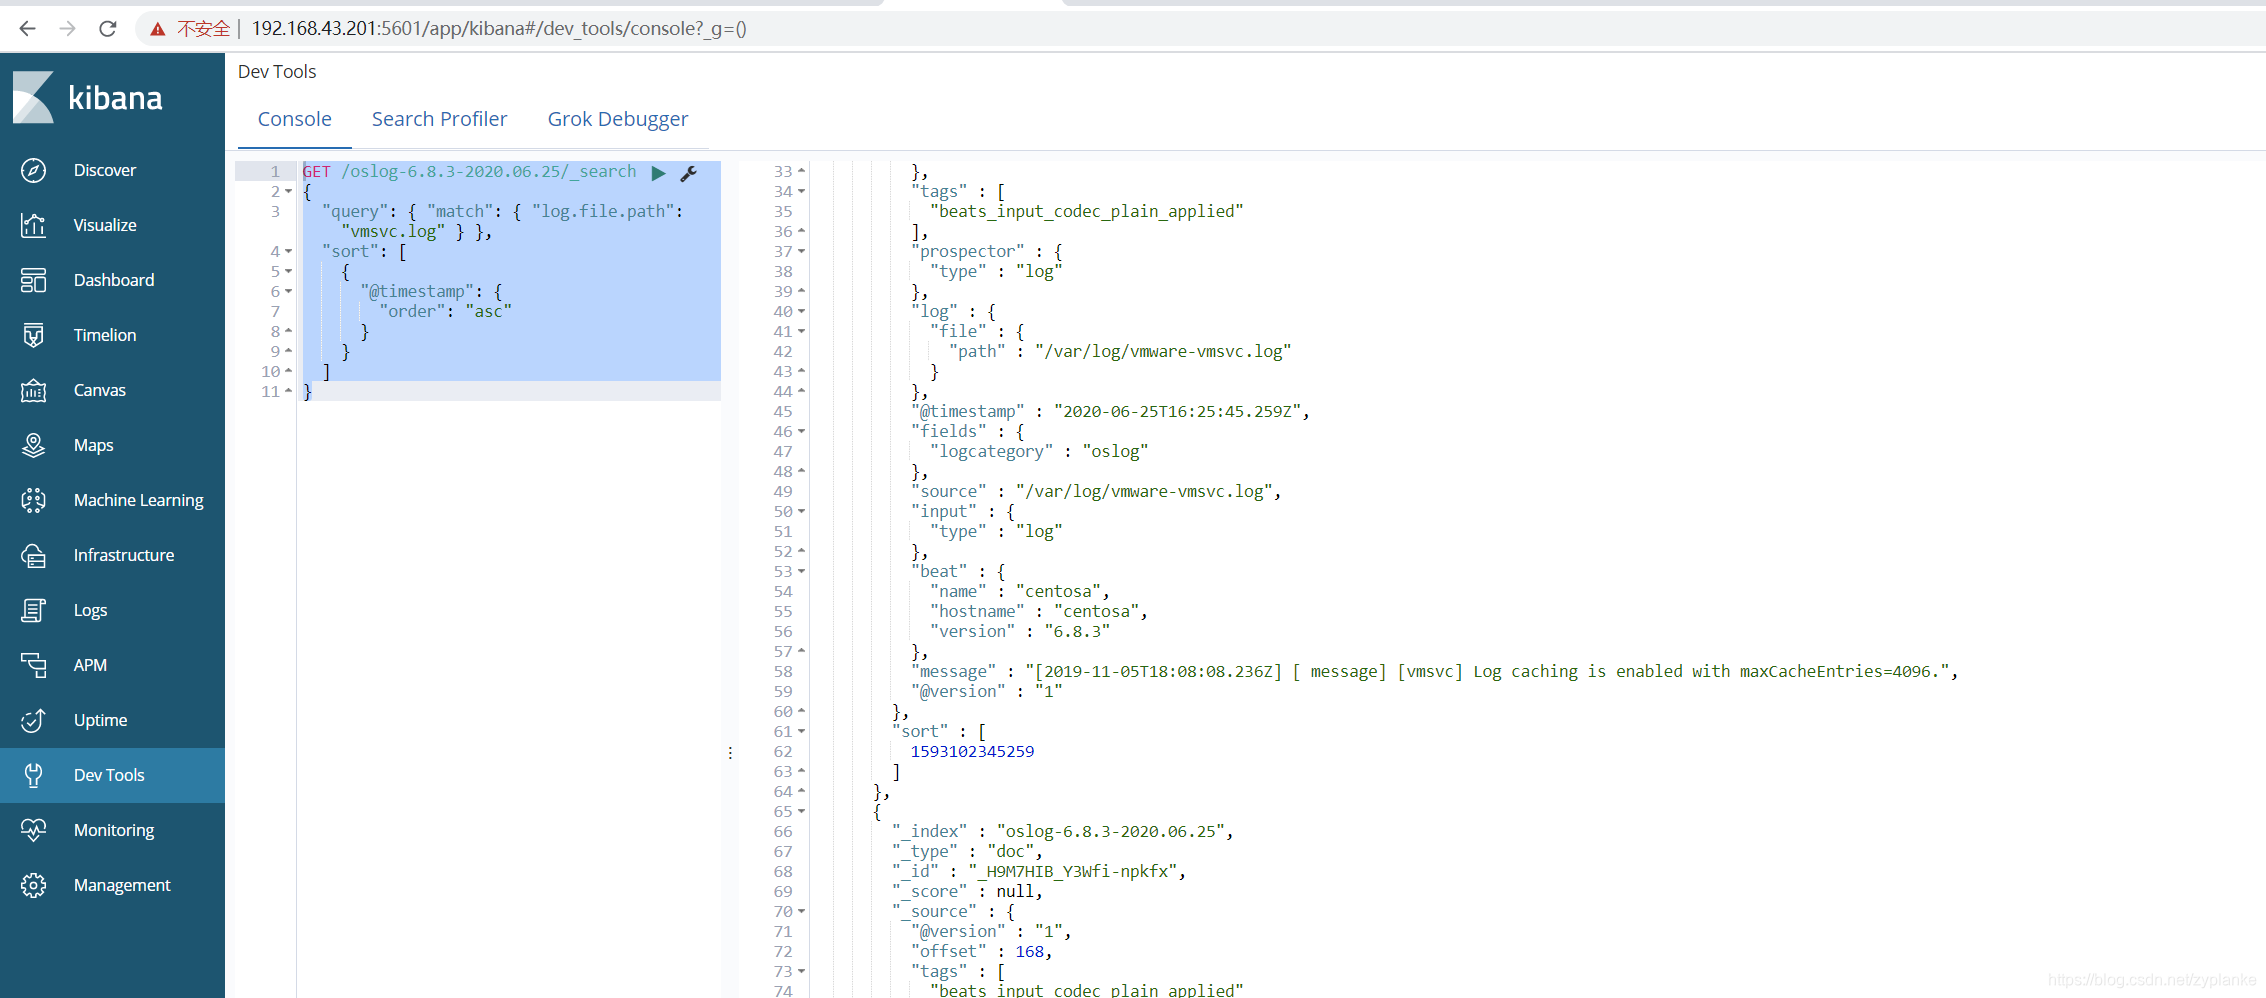
Task: Open Uptime icon in sidebar
Action: tap(33, 720)
